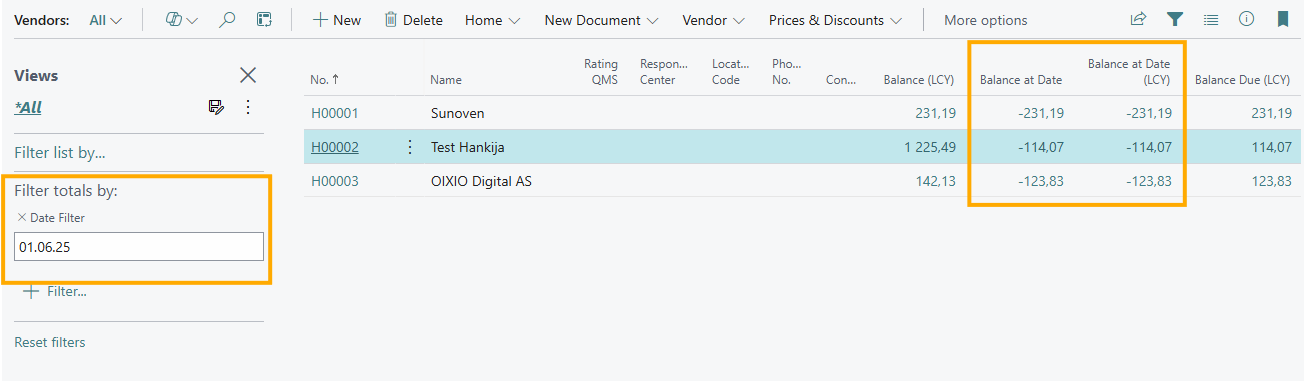Expand the Vendors All view dropdown
Screen dimensions: 1304x381
coord(106,20)
